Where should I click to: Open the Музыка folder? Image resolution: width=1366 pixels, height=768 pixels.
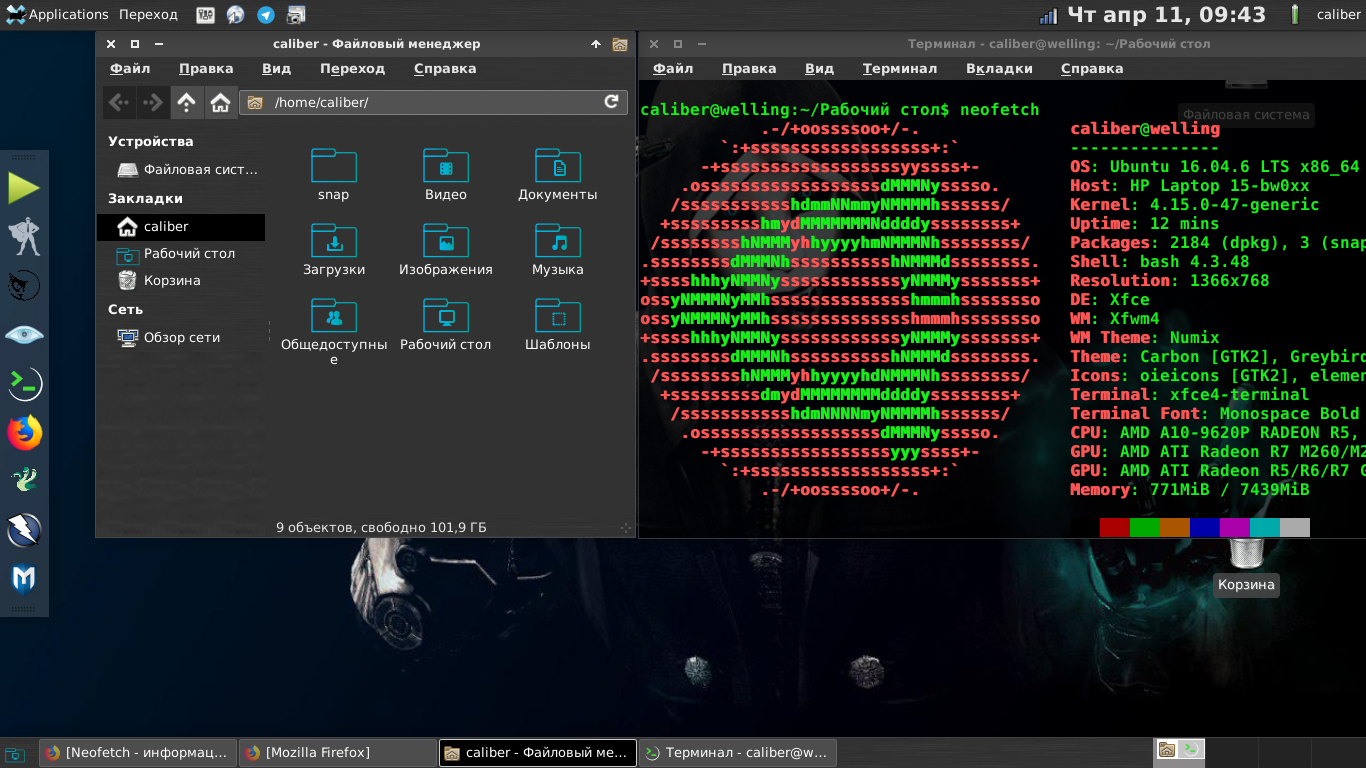558,250
